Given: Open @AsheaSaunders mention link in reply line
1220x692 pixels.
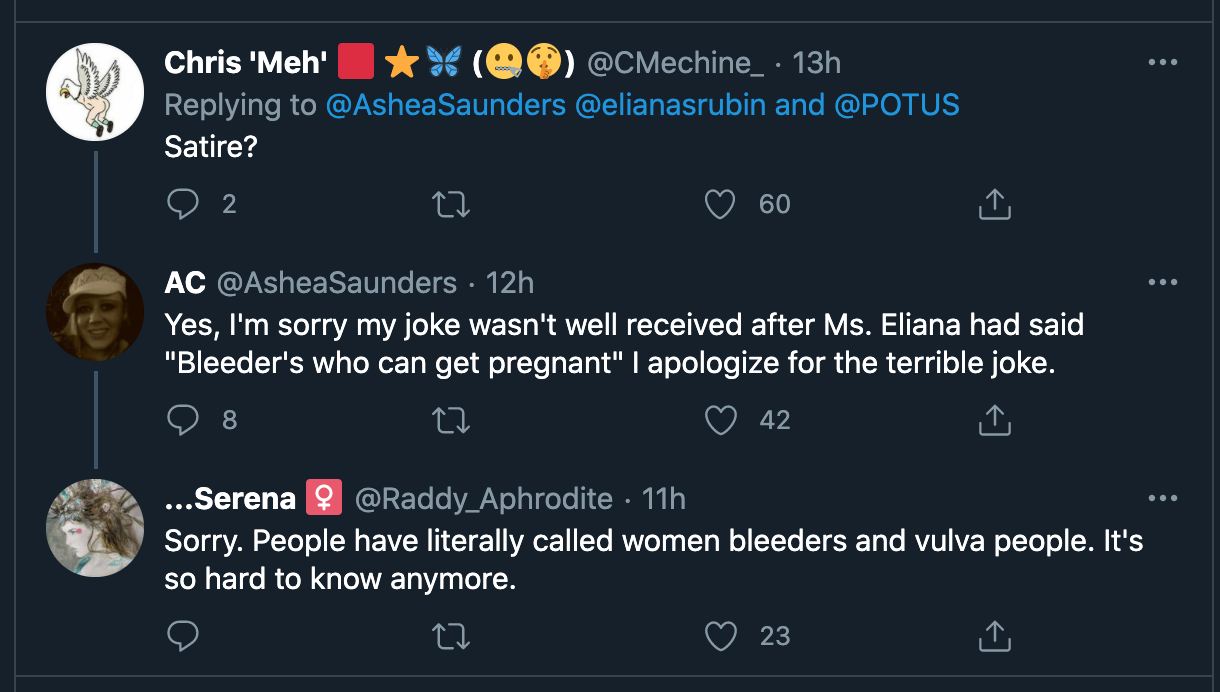Looking at the screenshot, I should click(x=446, y=104).
